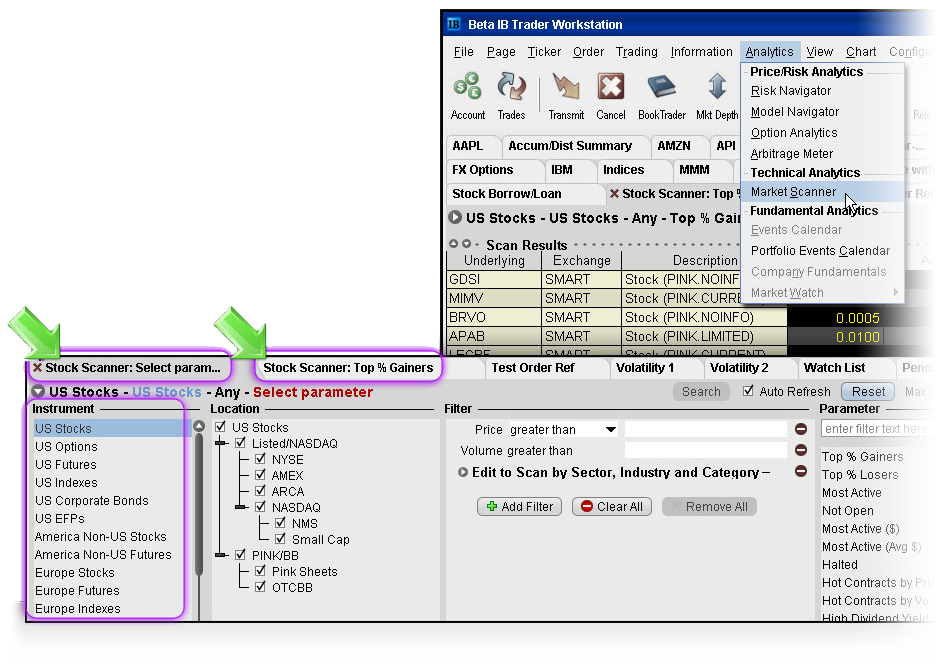Choose Option Analytics menu item
Image resolution: width=948 pixels, height=670 pixels.
click(x=794, y=132)
